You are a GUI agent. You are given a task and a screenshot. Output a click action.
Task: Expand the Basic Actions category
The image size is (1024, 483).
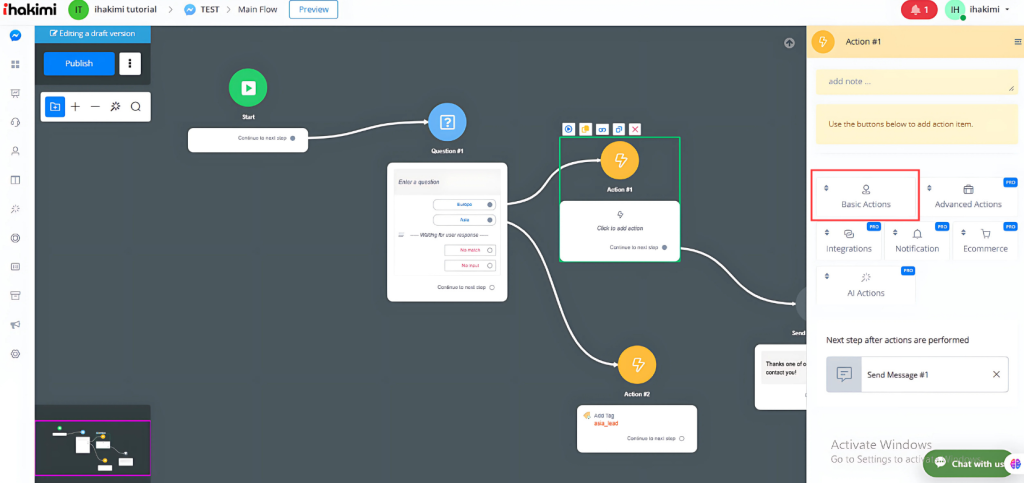coord(865,196)
